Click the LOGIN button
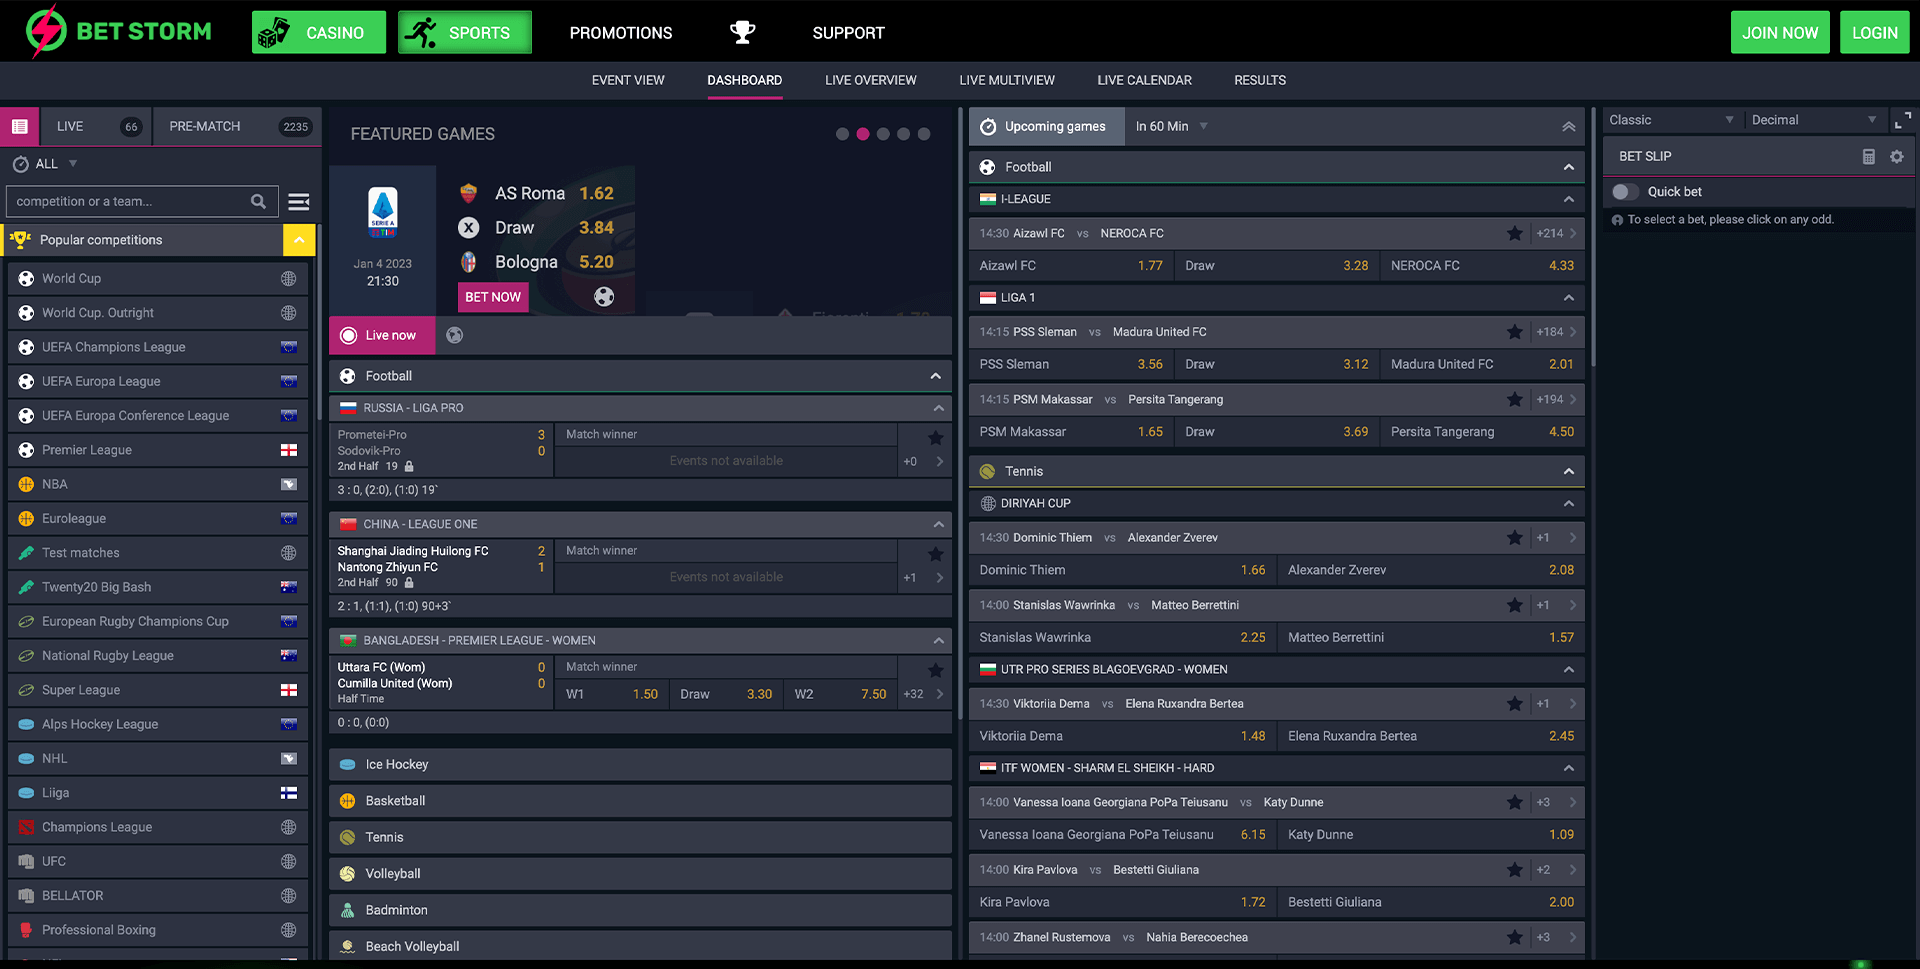This screenshot has width=1920, height=969. point(1874,33)
